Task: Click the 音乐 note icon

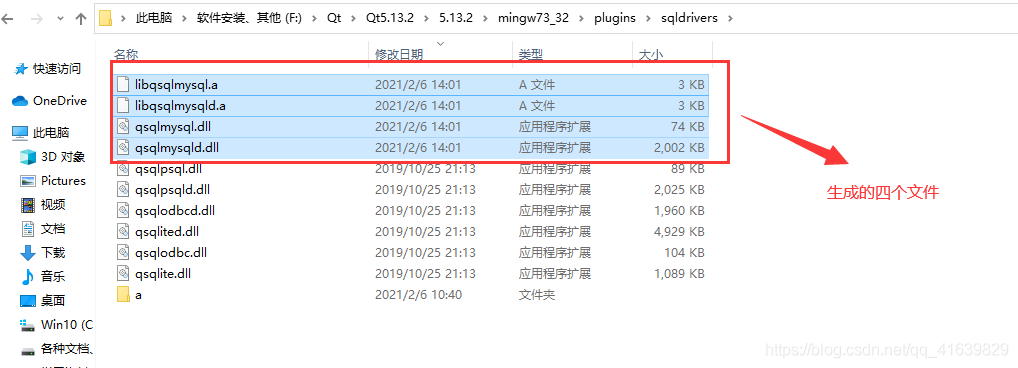Action: pyautogui.click(x=27, y=276)
